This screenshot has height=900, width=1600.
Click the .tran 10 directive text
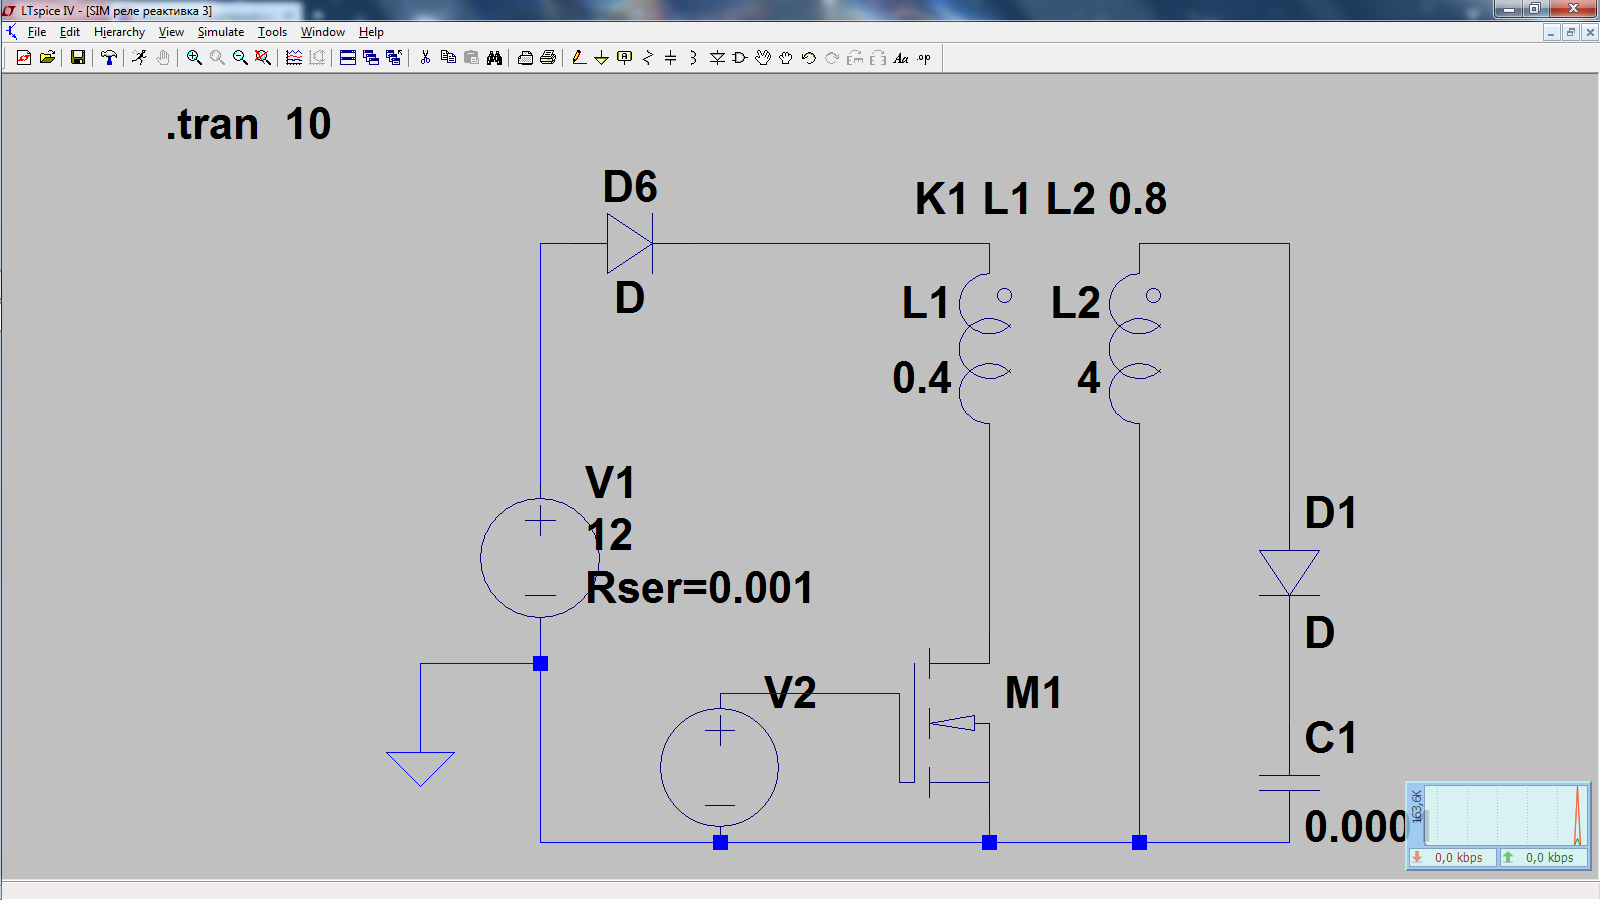coord(248,125)
